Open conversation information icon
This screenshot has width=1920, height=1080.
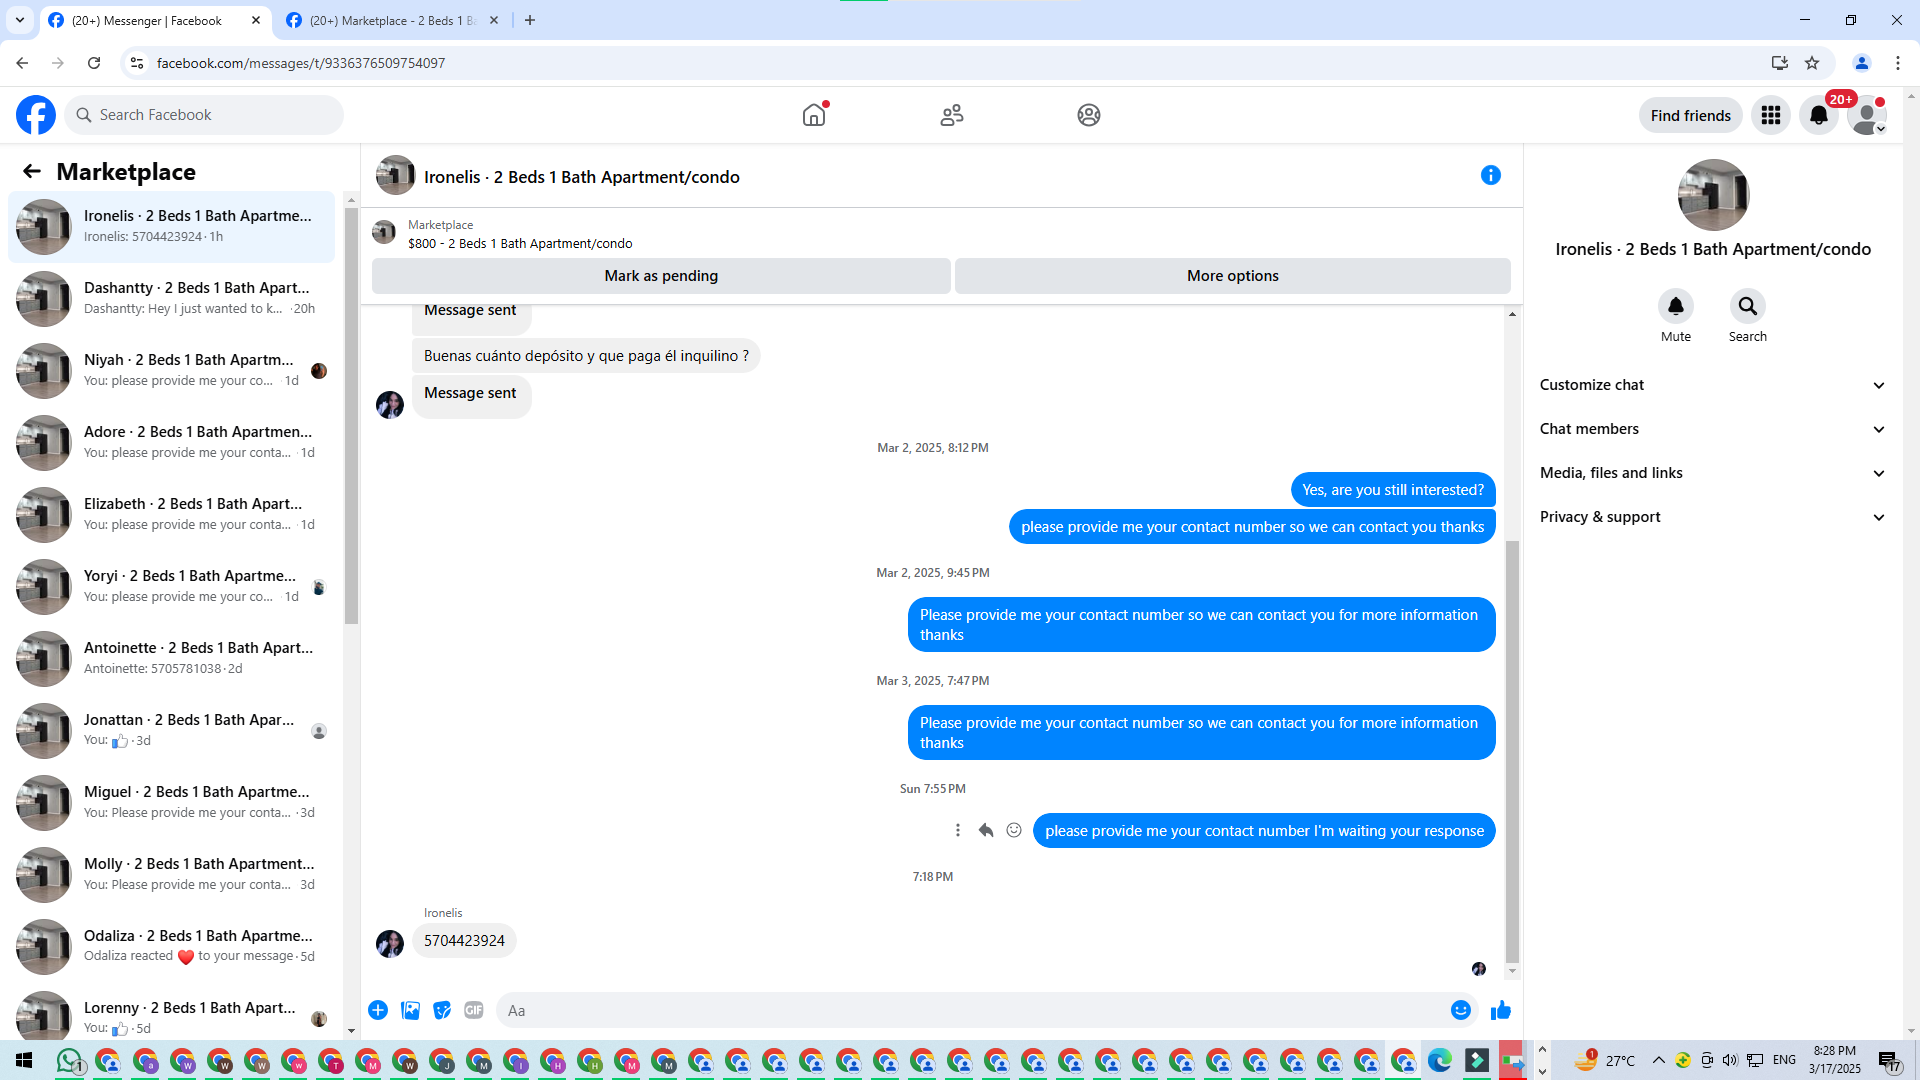pyautogui.click(x=1491, y=175)
